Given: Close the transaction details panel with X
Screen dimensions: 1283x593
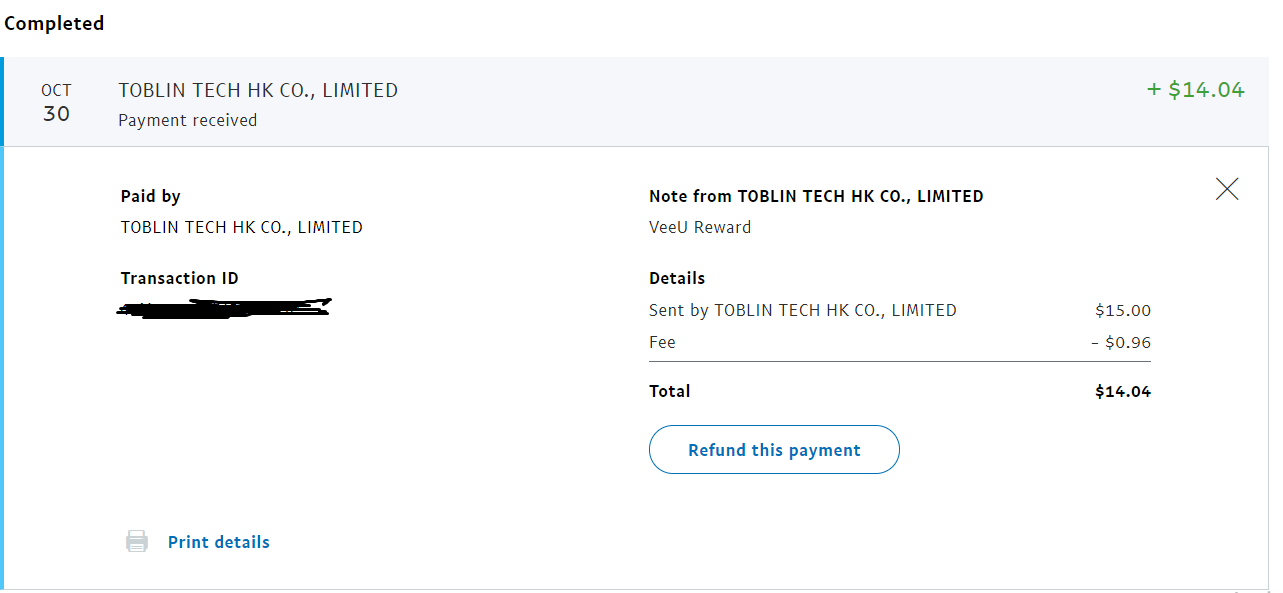Looking at the screenshot, I should click(x=1227, y=189).
